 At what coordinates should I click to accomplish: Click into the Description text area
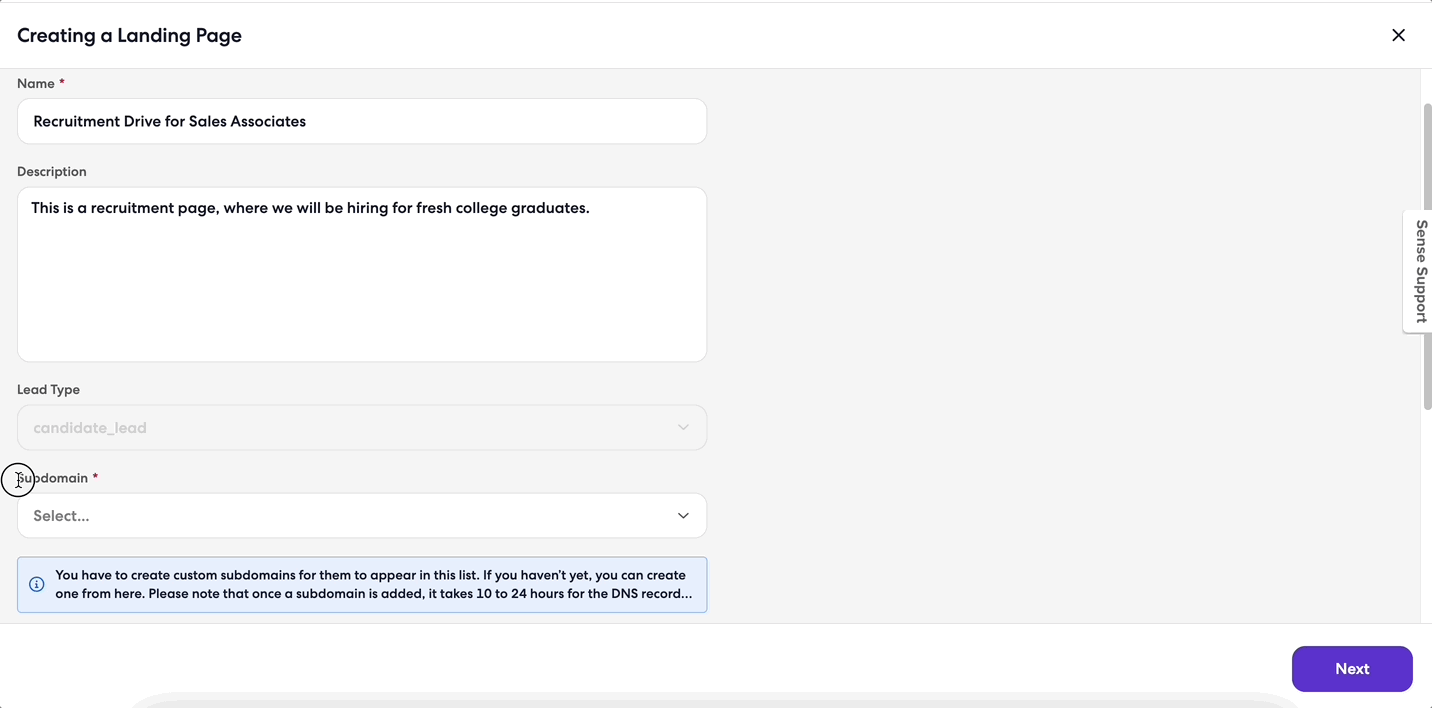362,274
